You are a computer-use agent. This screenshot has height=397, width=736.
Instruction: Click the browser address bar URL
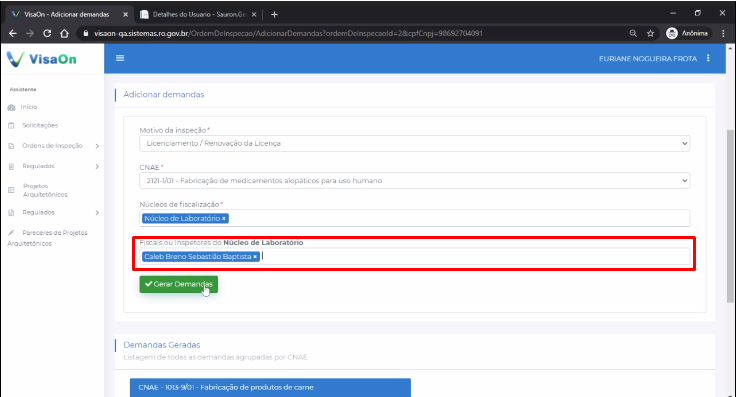pos(288,33)
